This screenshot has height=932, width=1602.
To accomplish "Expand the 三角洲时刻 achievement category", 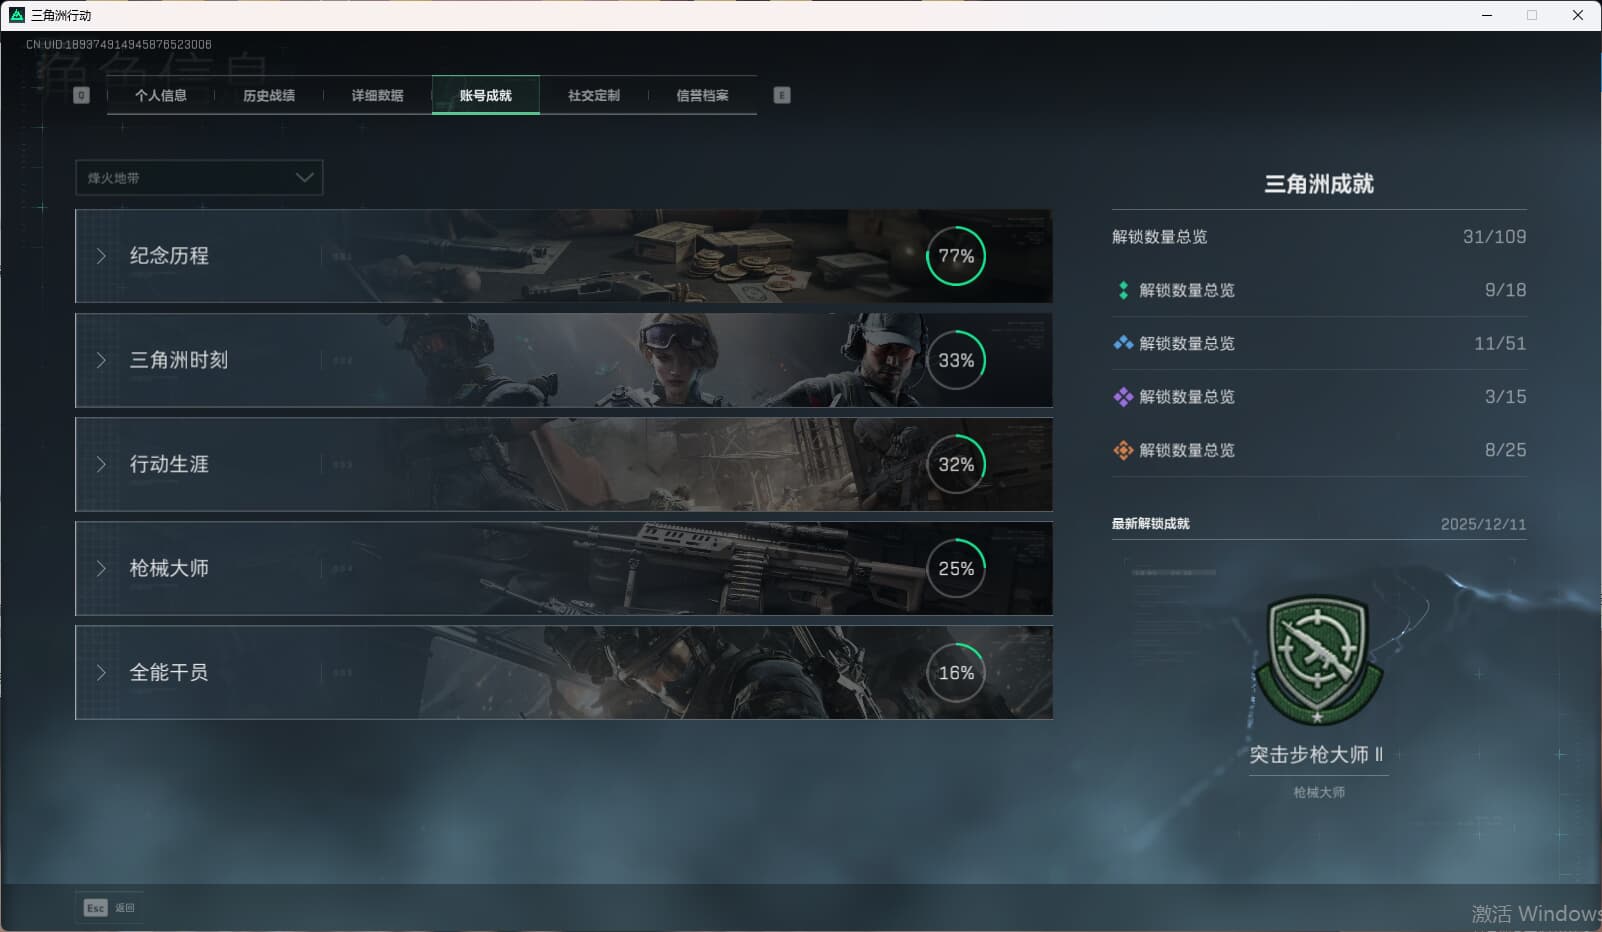I will pyautogui.click(x=178, y=360).
